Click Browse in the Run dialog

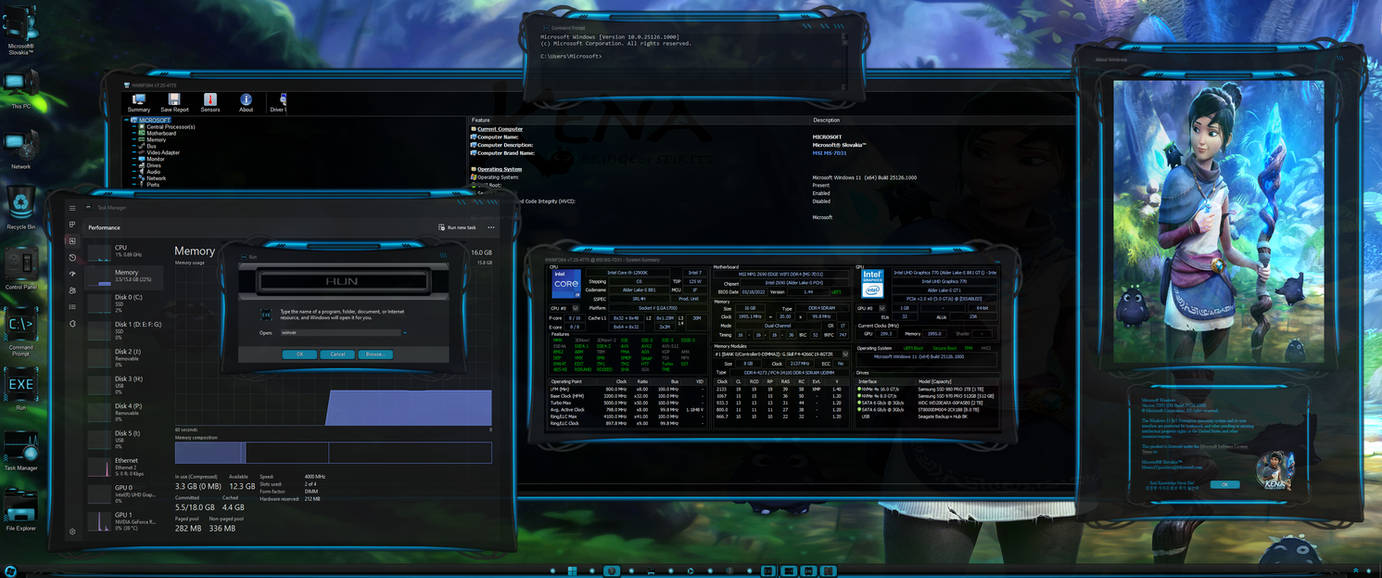coord(374,354)
